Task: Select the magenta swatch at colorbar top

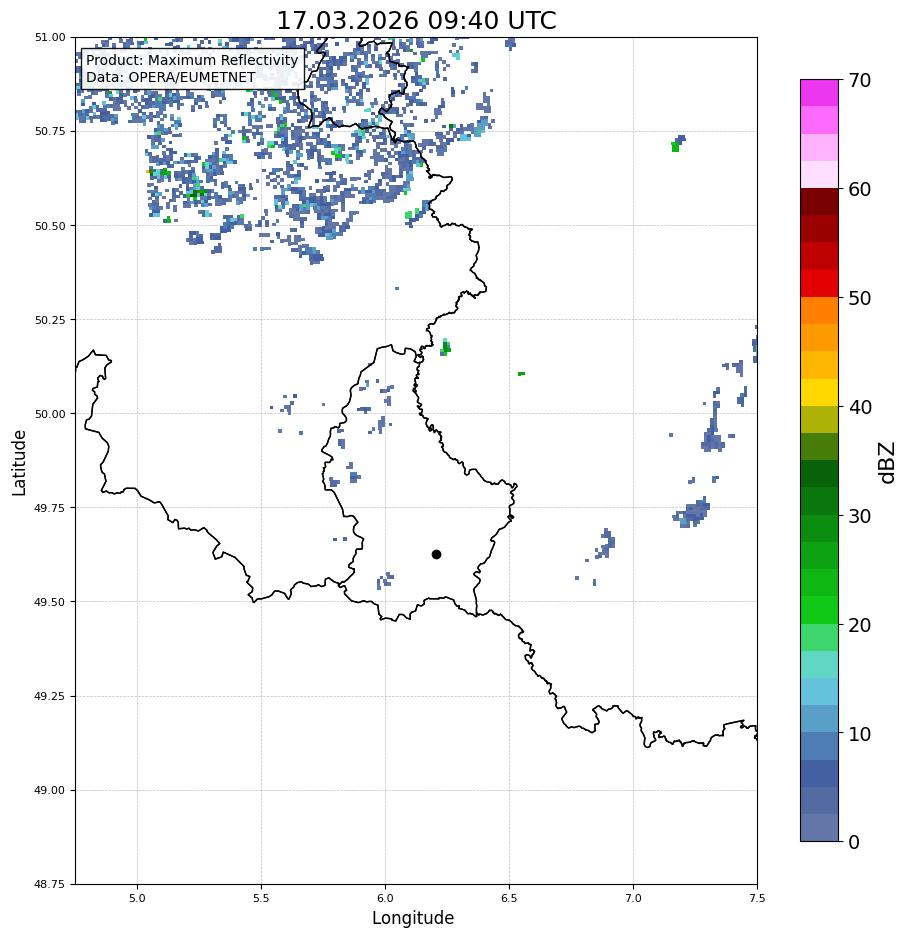Action: tap(820, 93)
